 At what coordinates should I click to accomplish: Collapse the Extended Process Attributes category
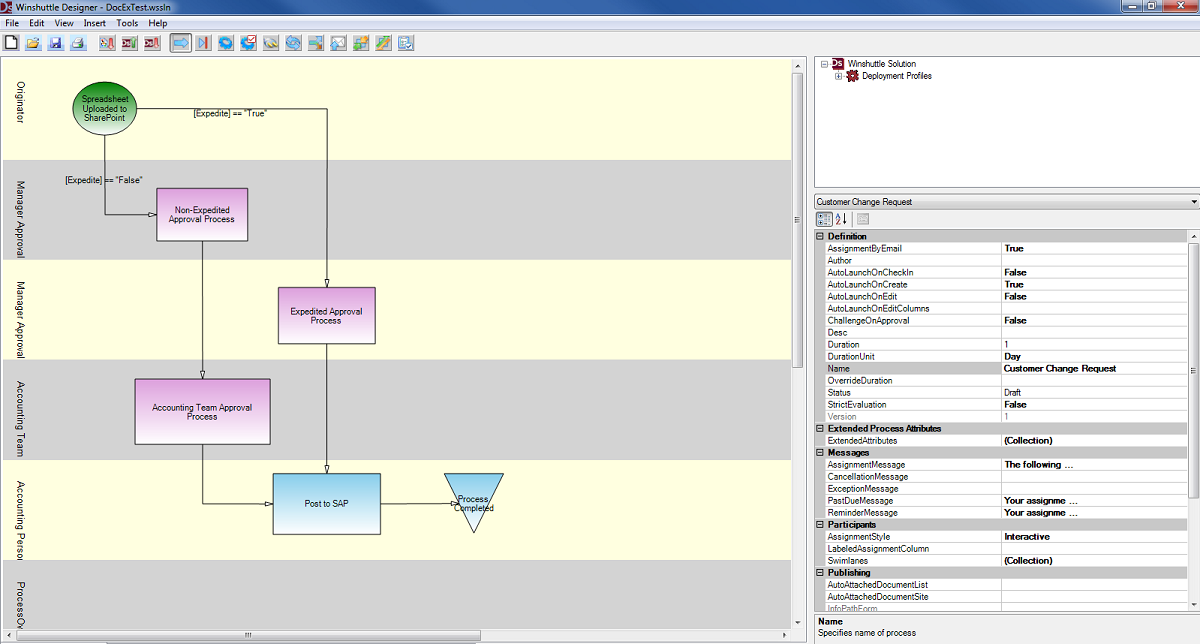(821, 428)
